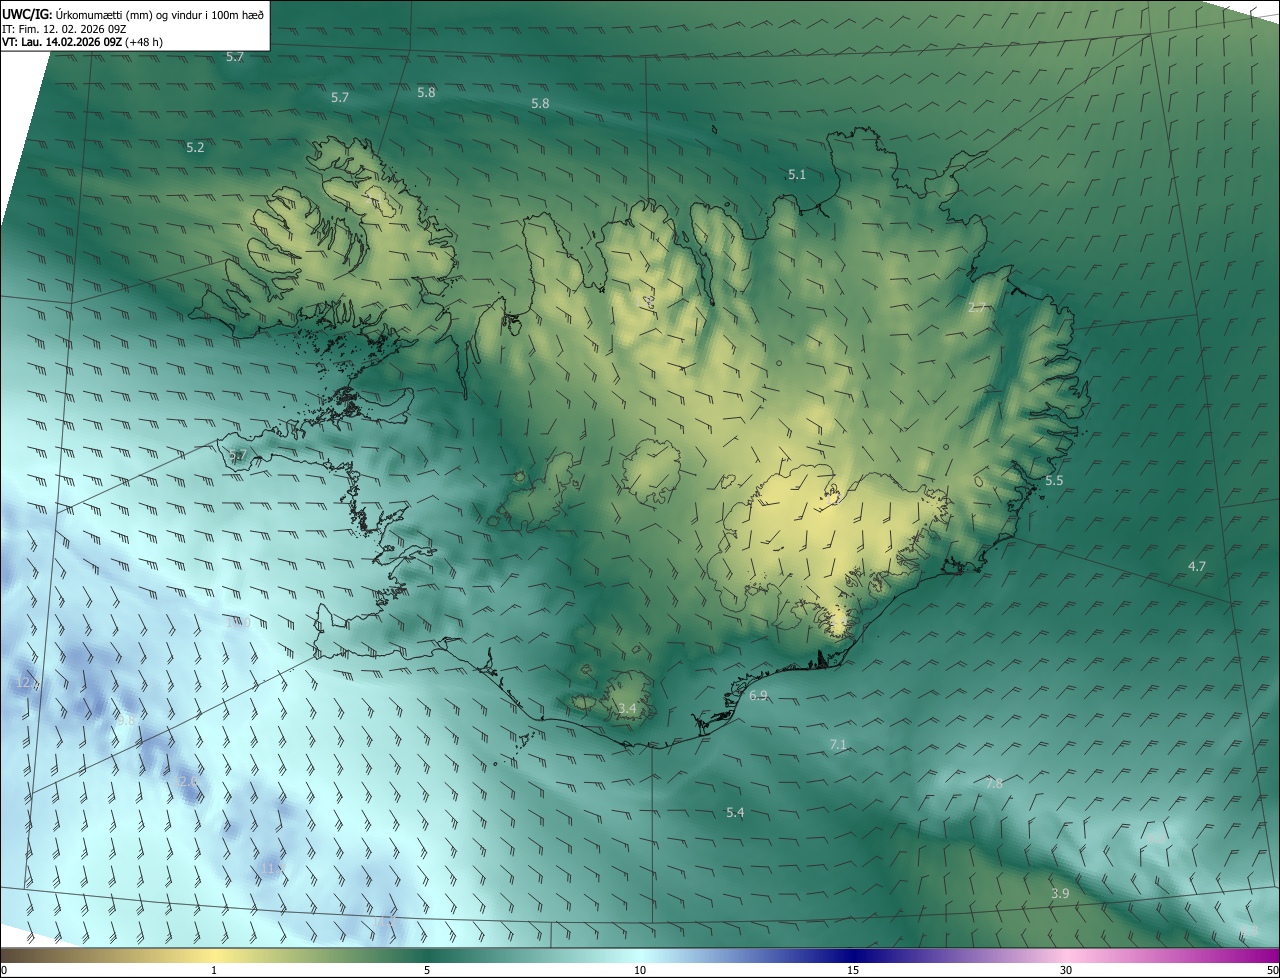Click the '0' tick on the color scale

[x=4, y=970]
